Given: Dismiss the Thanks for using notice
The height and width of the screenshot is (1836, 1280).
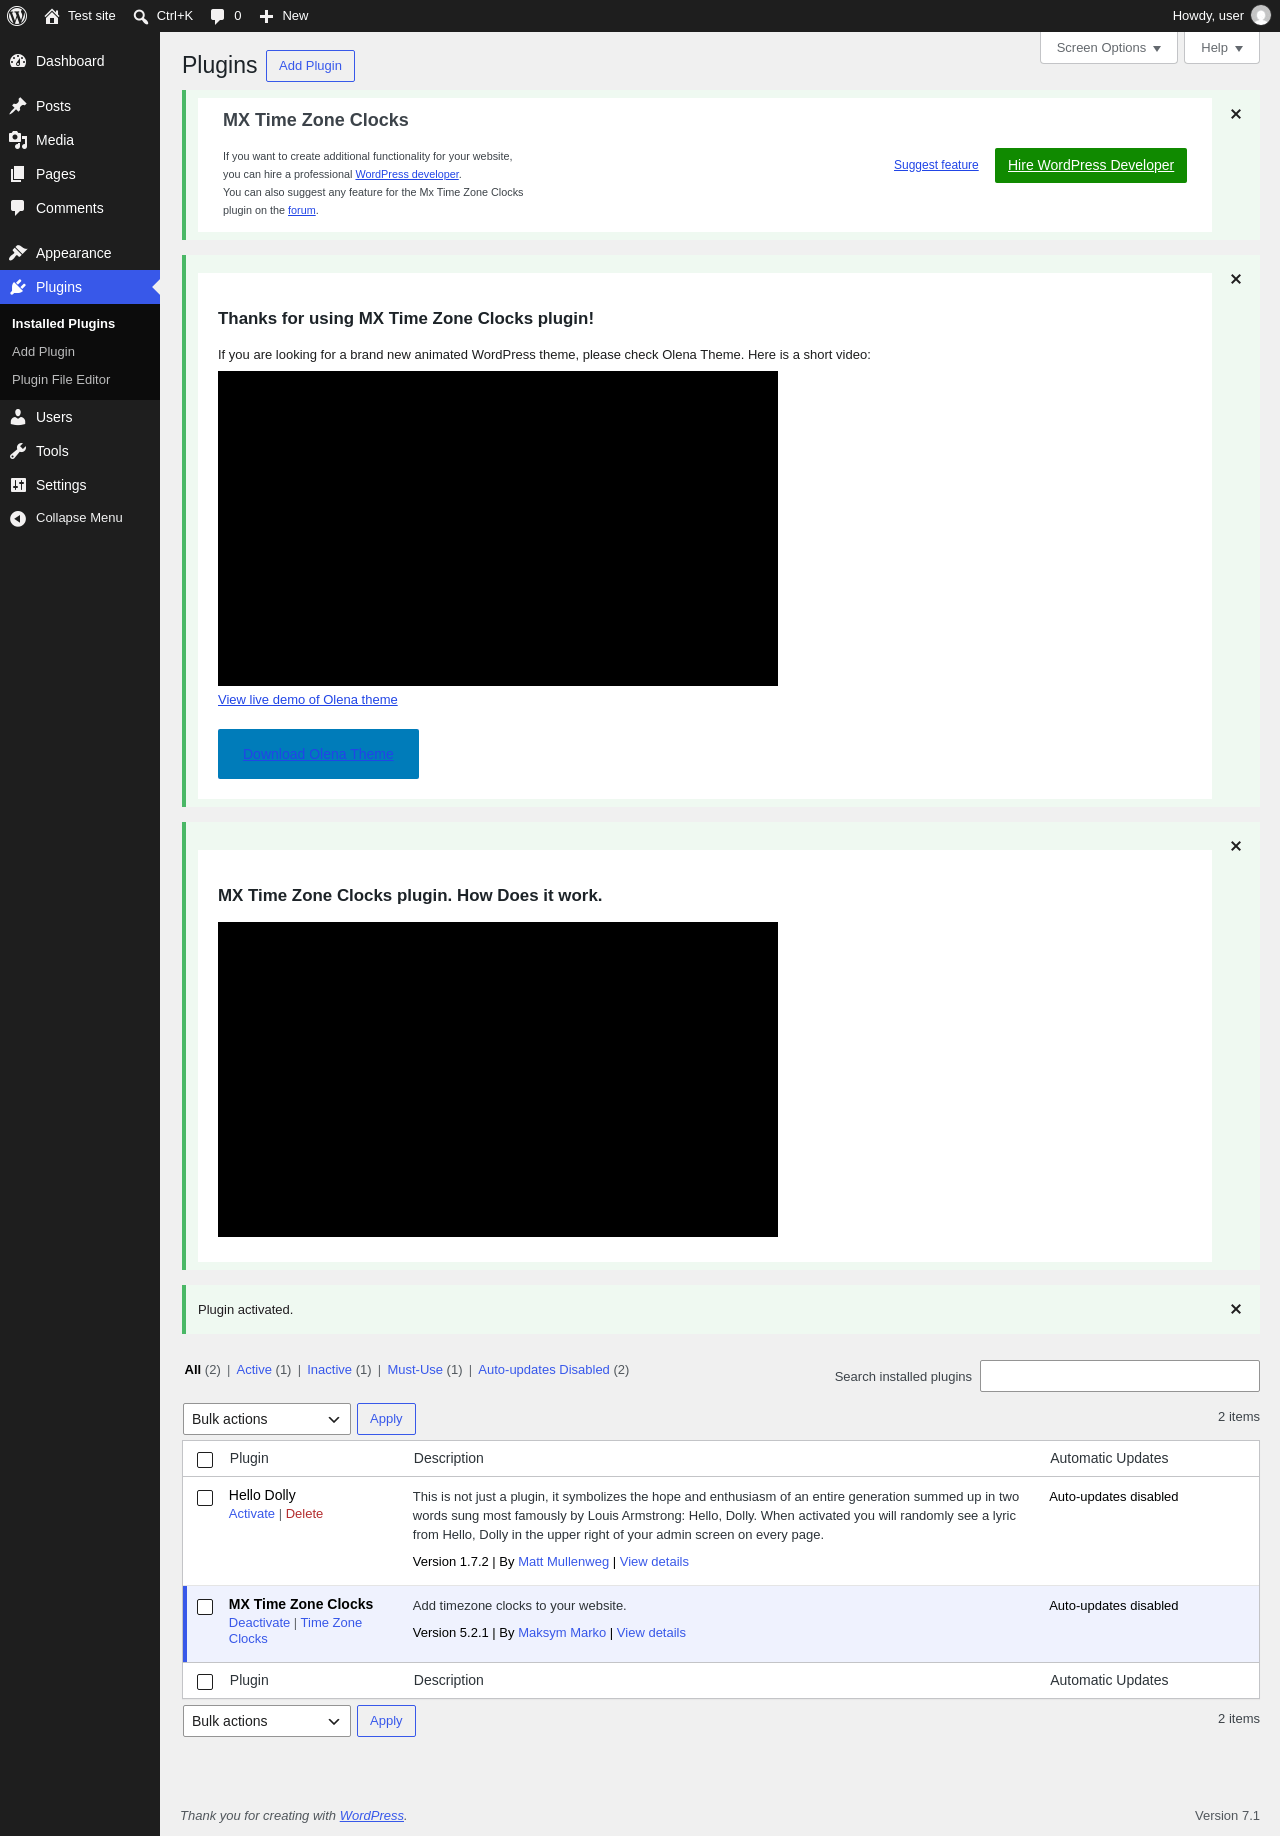Looking at the screenshot, I should point(1236,279).
